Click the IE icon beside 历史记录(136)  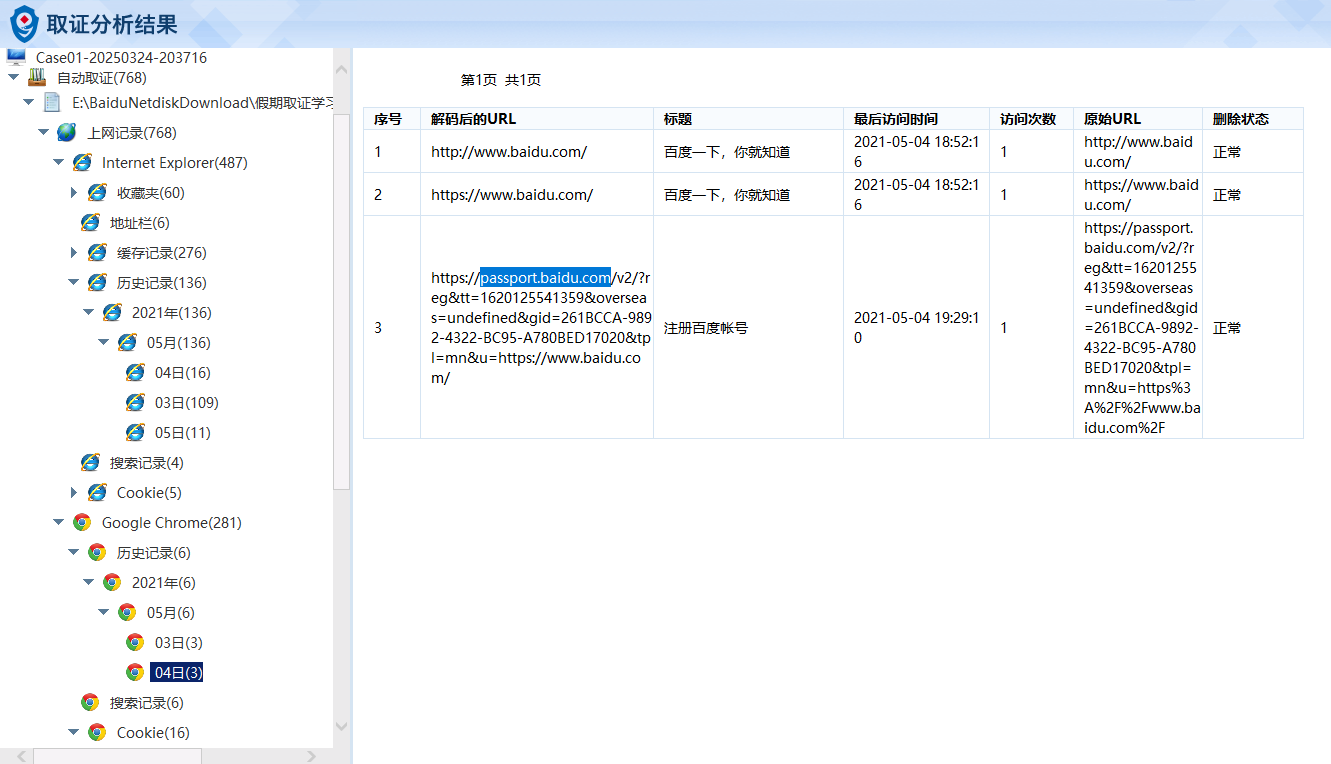[97, 282]
